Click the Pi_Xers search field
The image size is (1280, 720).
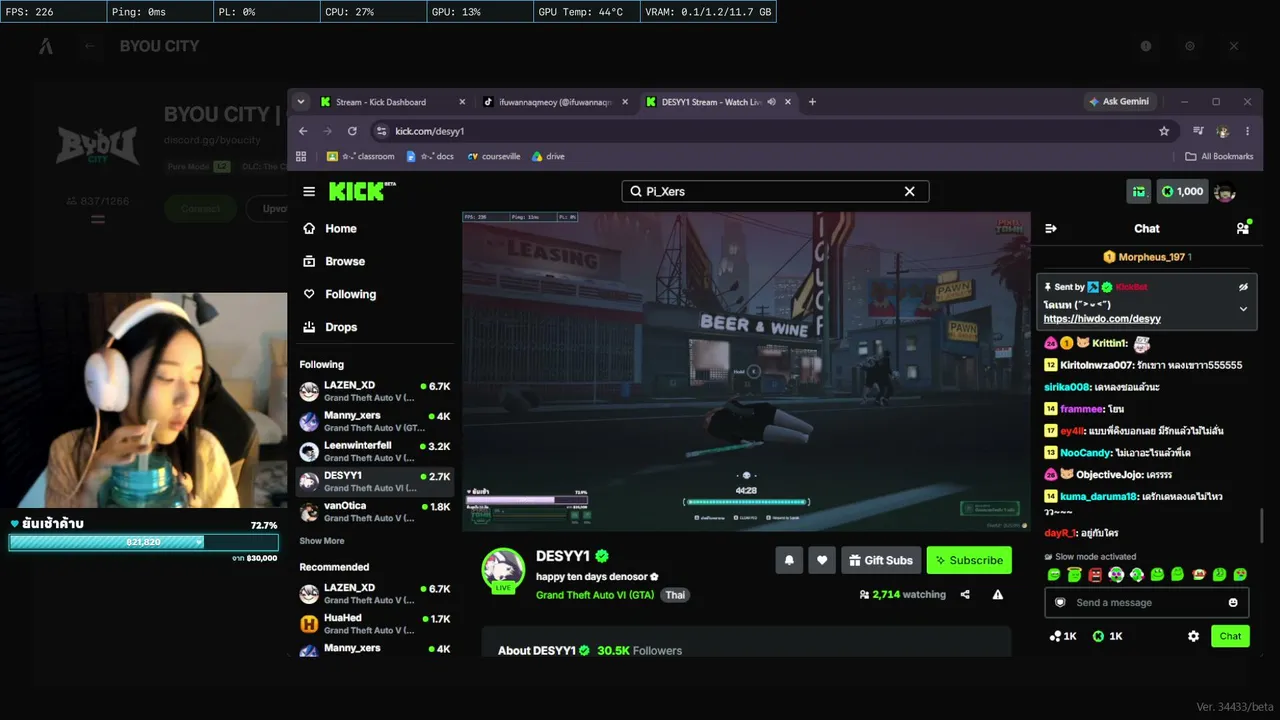point(775,191)
